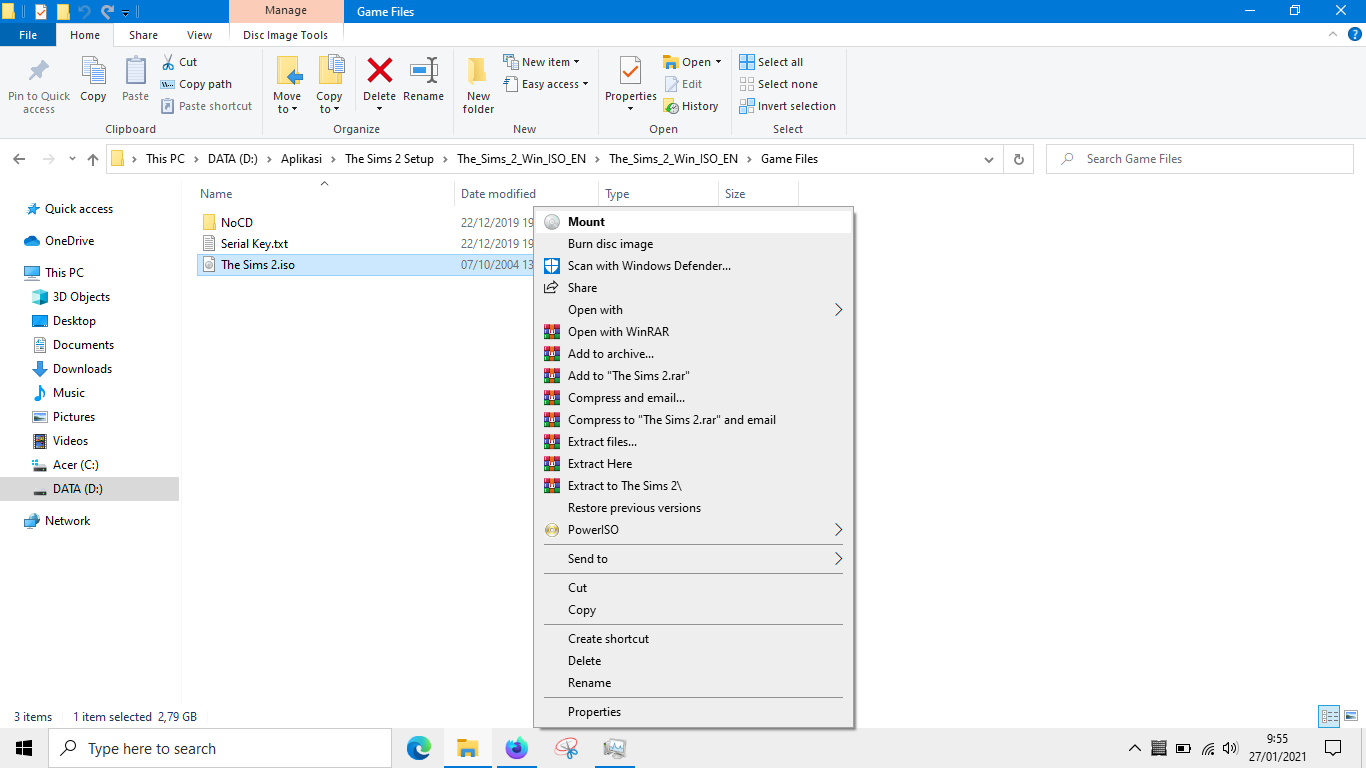Refresh the current folder
This screenshot has height=768, width=1366.
(x=1018, y=159)
